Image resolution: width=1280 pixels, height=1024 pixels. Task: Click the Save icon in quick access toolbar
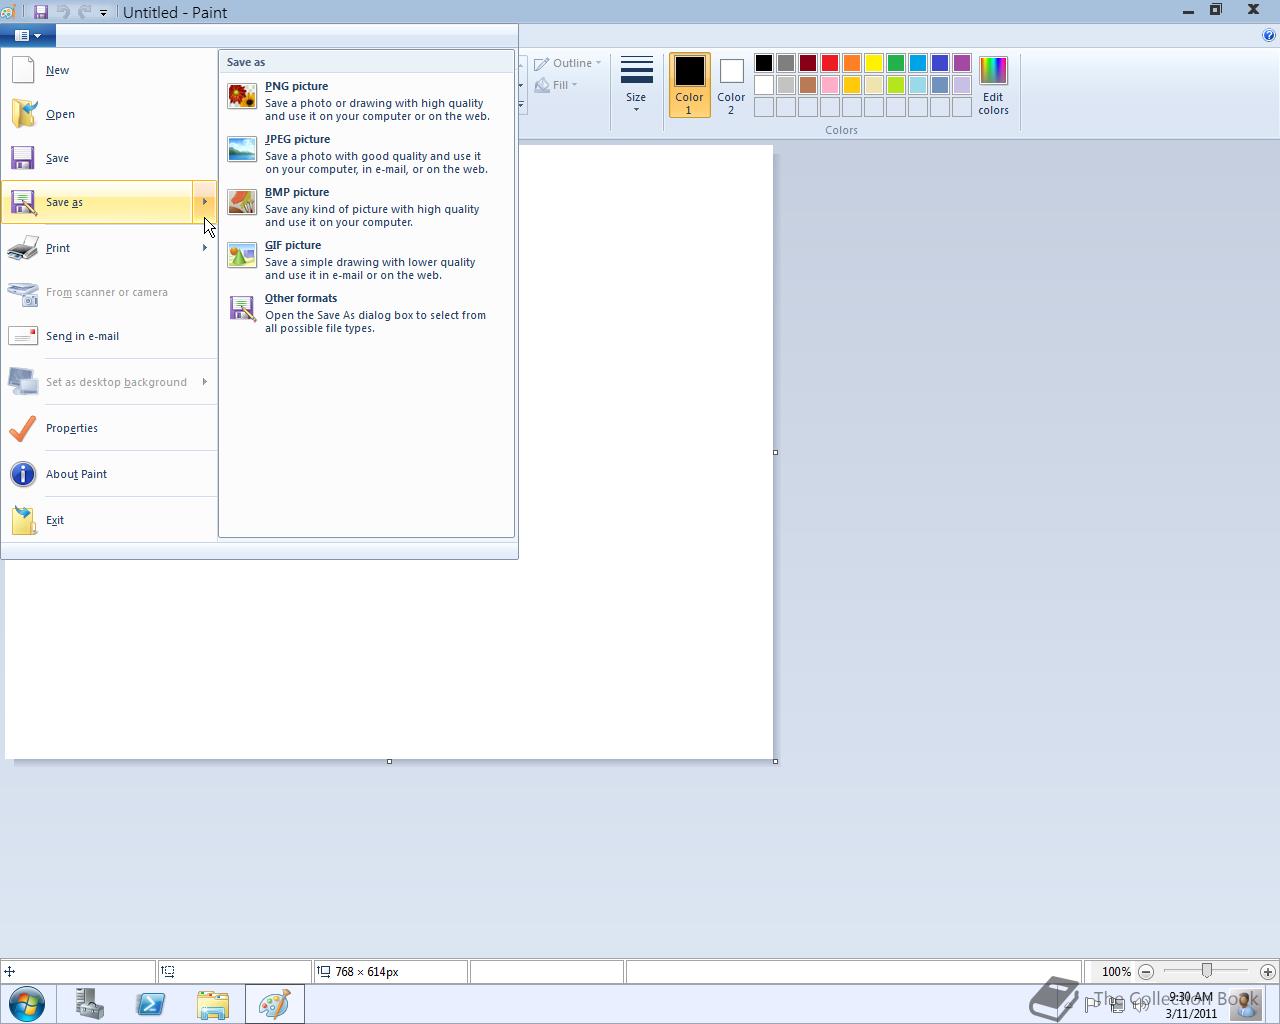point(41,12)
